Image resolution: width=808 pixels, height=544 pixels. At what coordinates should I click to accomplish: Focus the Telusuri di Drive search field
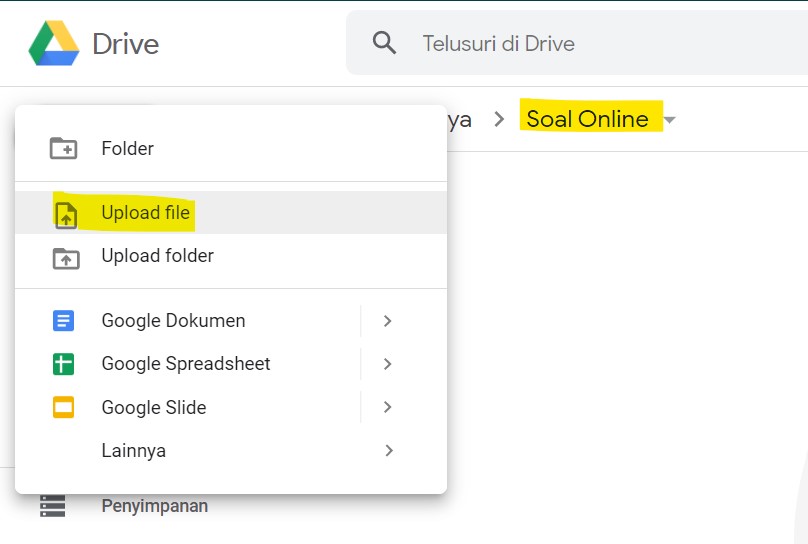coord(577,43)
